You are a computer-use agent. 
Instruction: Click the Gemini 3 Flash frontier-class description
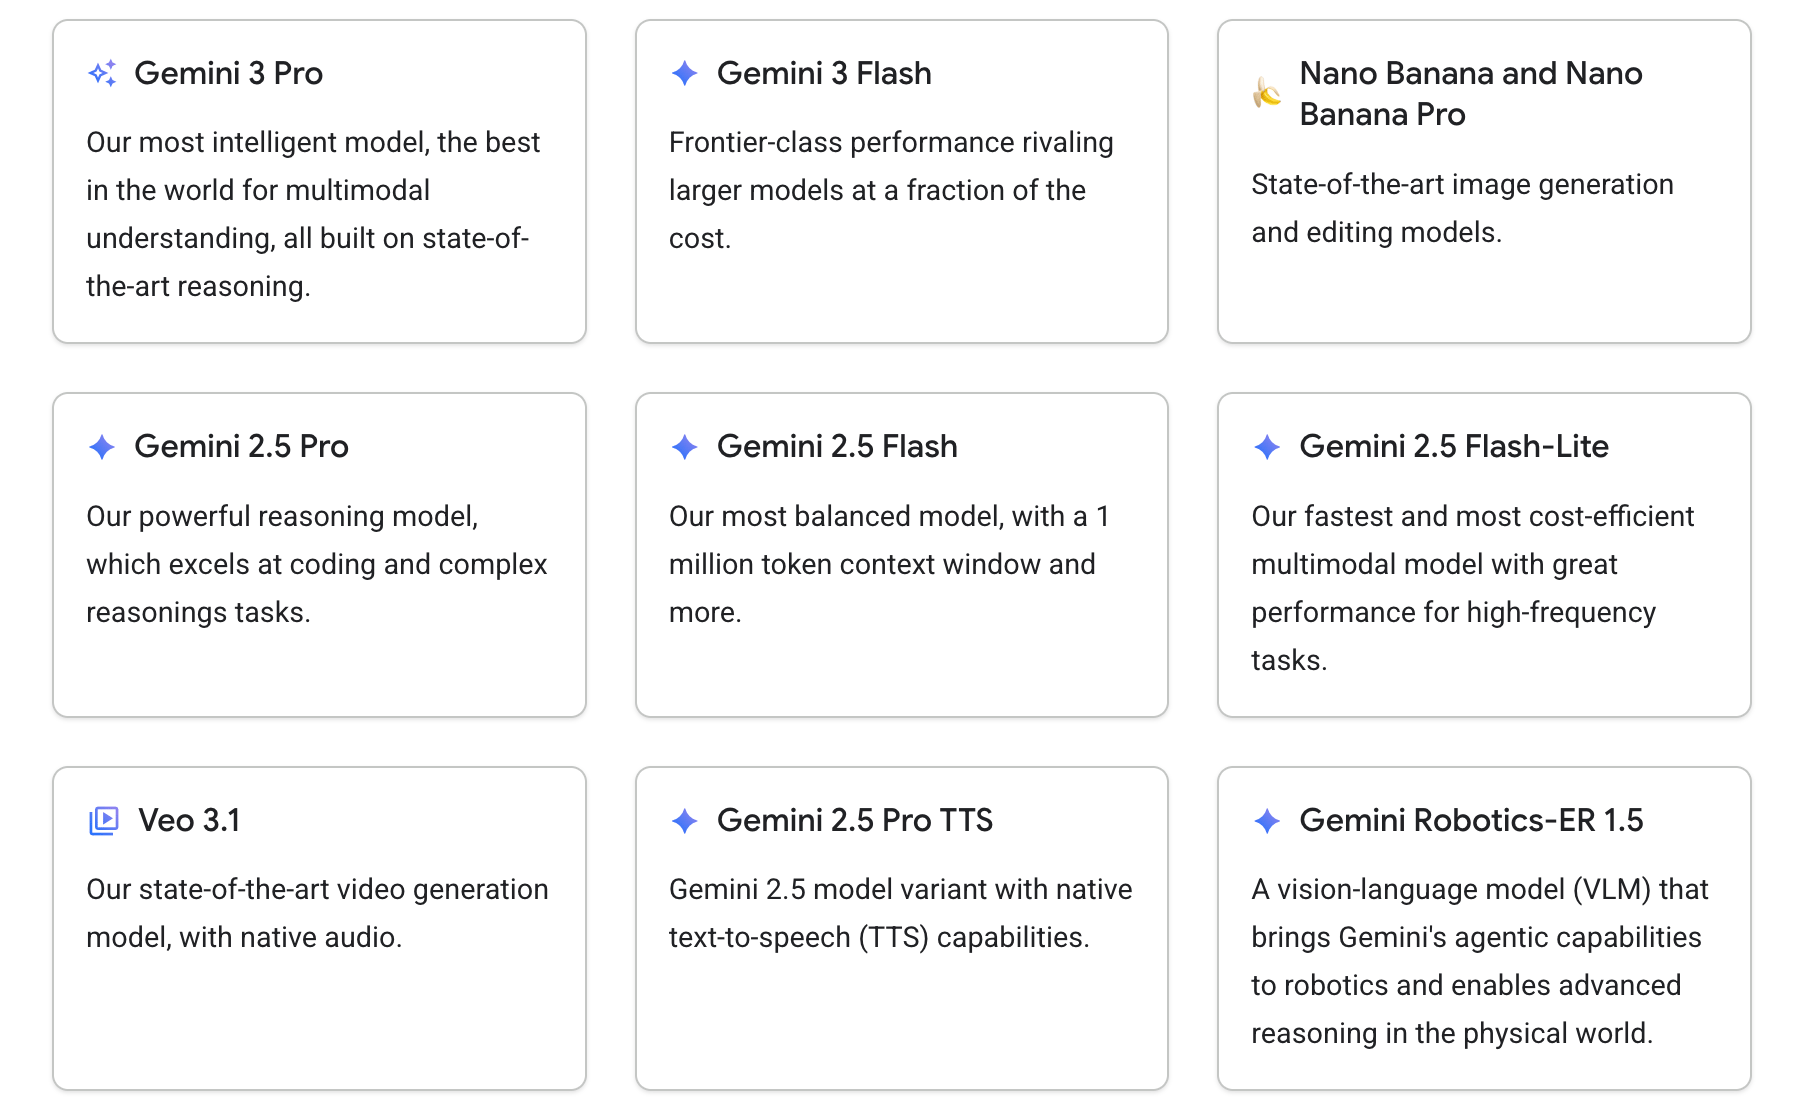click(x=890, y=190)
